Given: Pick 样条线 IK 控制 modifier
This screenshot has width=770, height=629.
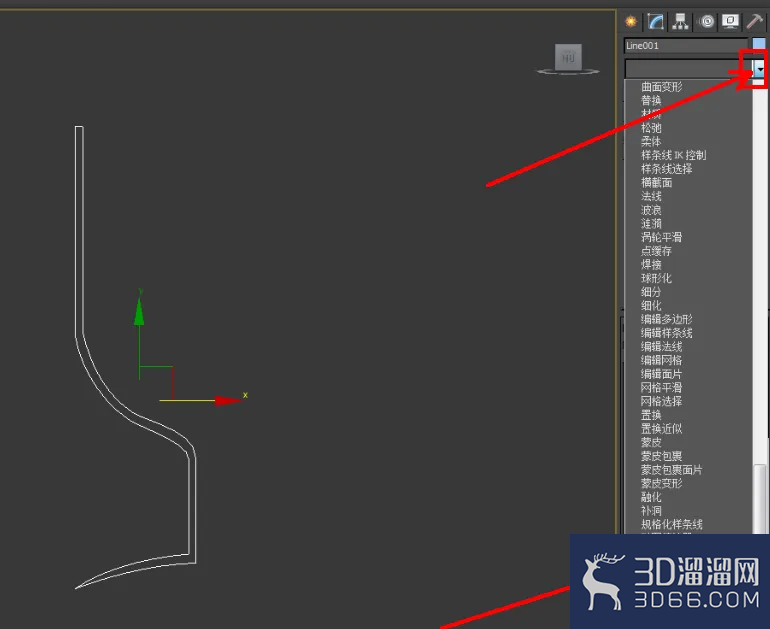Looking at the screenshot, I should 673,155.
